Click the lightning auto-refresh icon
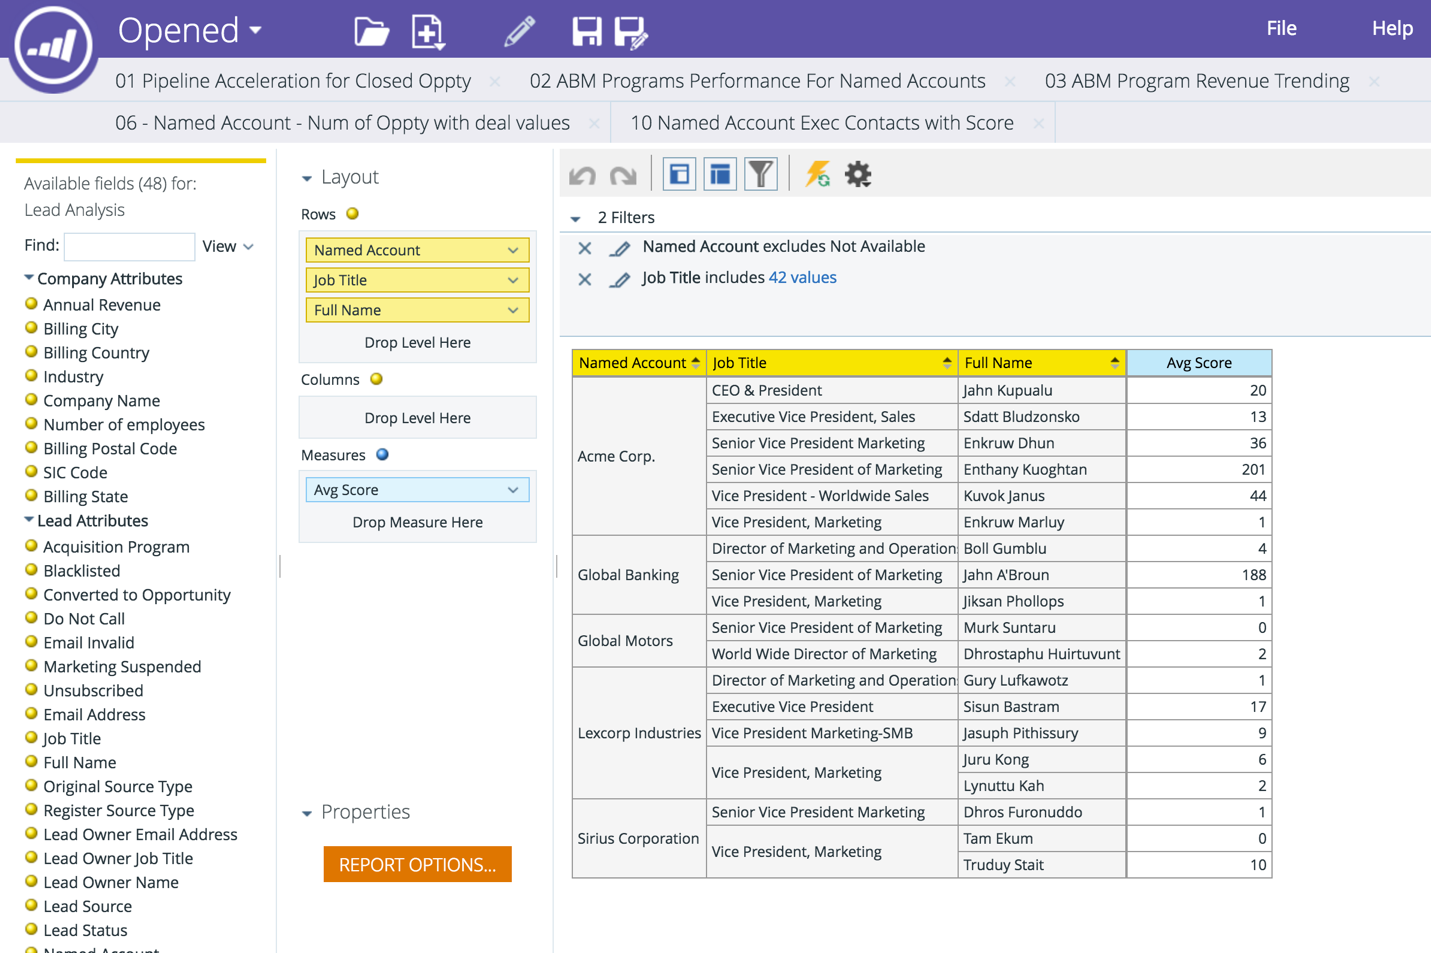Image resolution: width=1431 pixels, height=953 pixels. [x=817, y=175]
